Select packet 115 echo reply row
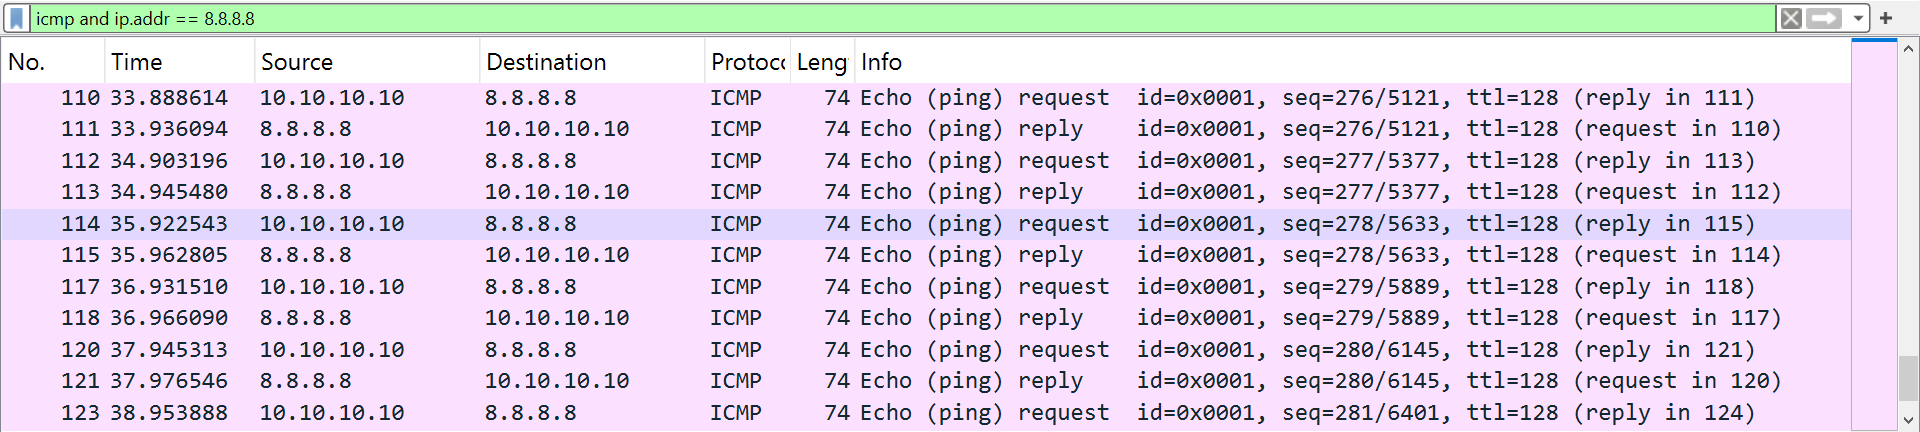The width and height of the screenshot is (1920, 432). tap(900, 255)
